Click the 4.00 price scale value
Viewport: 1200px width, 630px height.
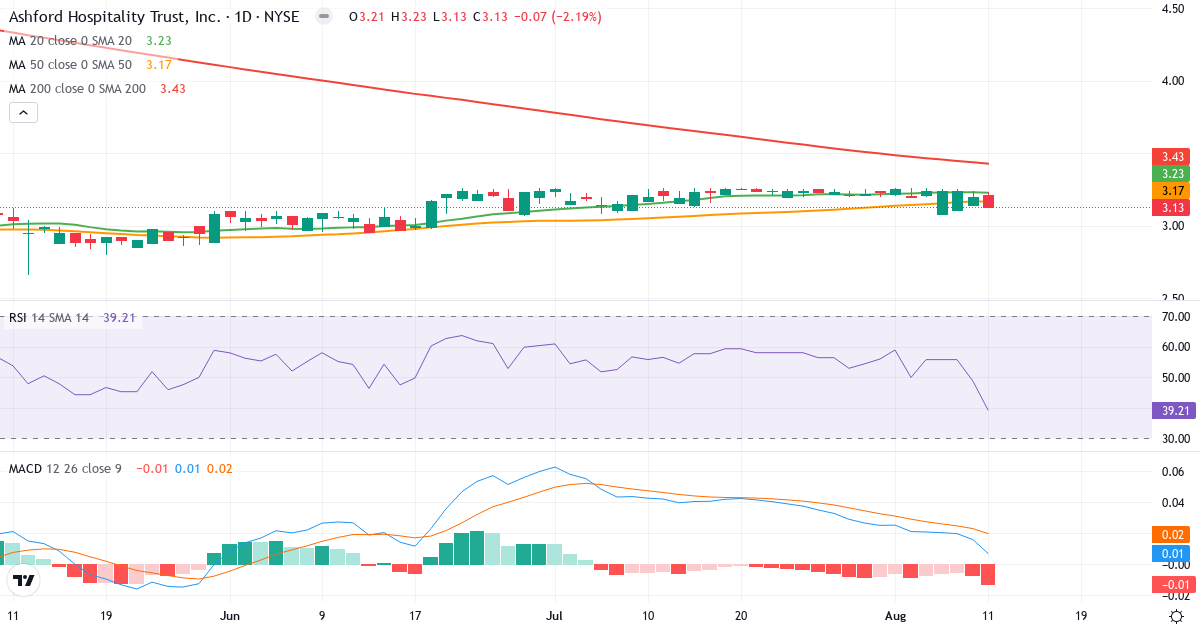coord(1173,81)
